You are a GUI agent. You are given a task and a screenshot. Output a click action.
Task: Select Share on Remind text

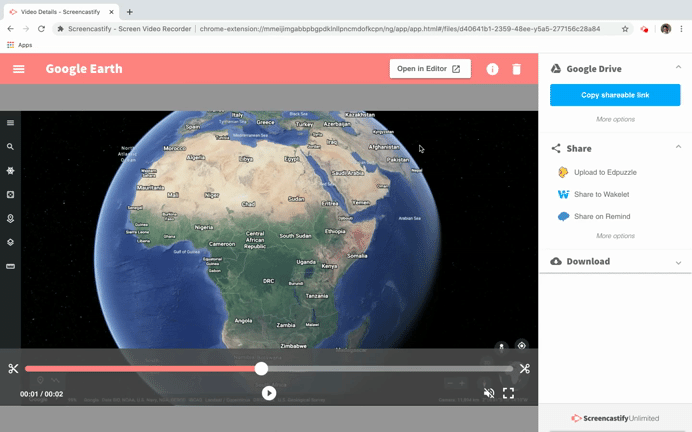pyautogui.click(x=602, y=216)
